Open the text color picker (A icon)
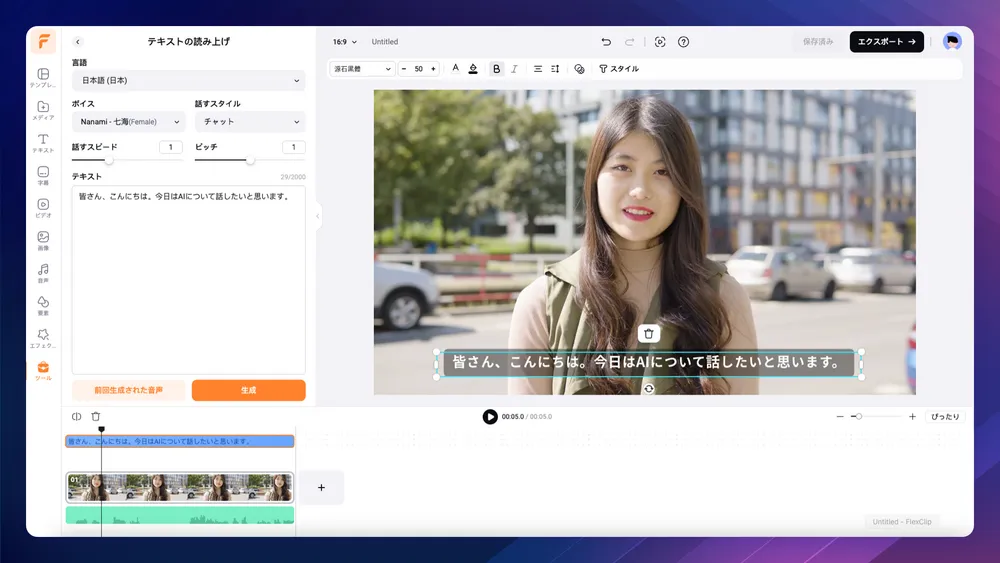Screen dimensions: 1000x563 (x=455, y=69)
